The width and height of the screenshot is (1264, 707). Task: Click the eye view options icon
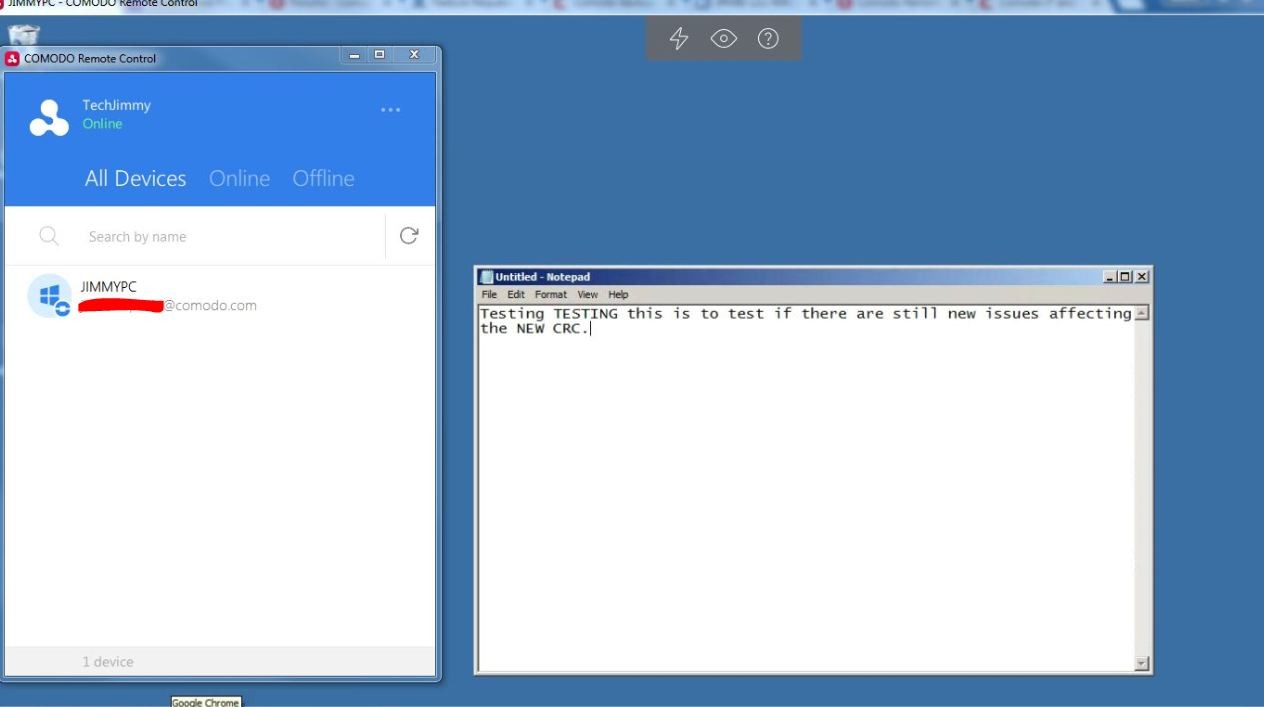click(x=724, y=39)
